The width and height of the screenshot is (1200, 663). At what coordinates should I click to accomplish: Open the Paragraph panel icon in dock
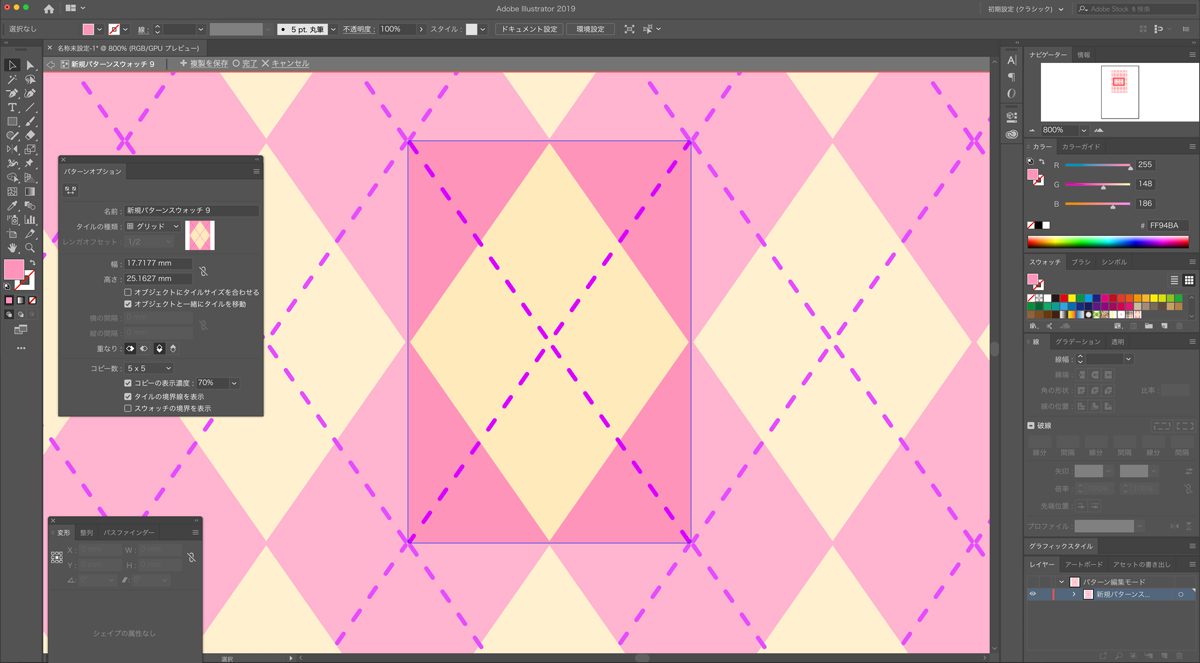(x=1012, y=77)
